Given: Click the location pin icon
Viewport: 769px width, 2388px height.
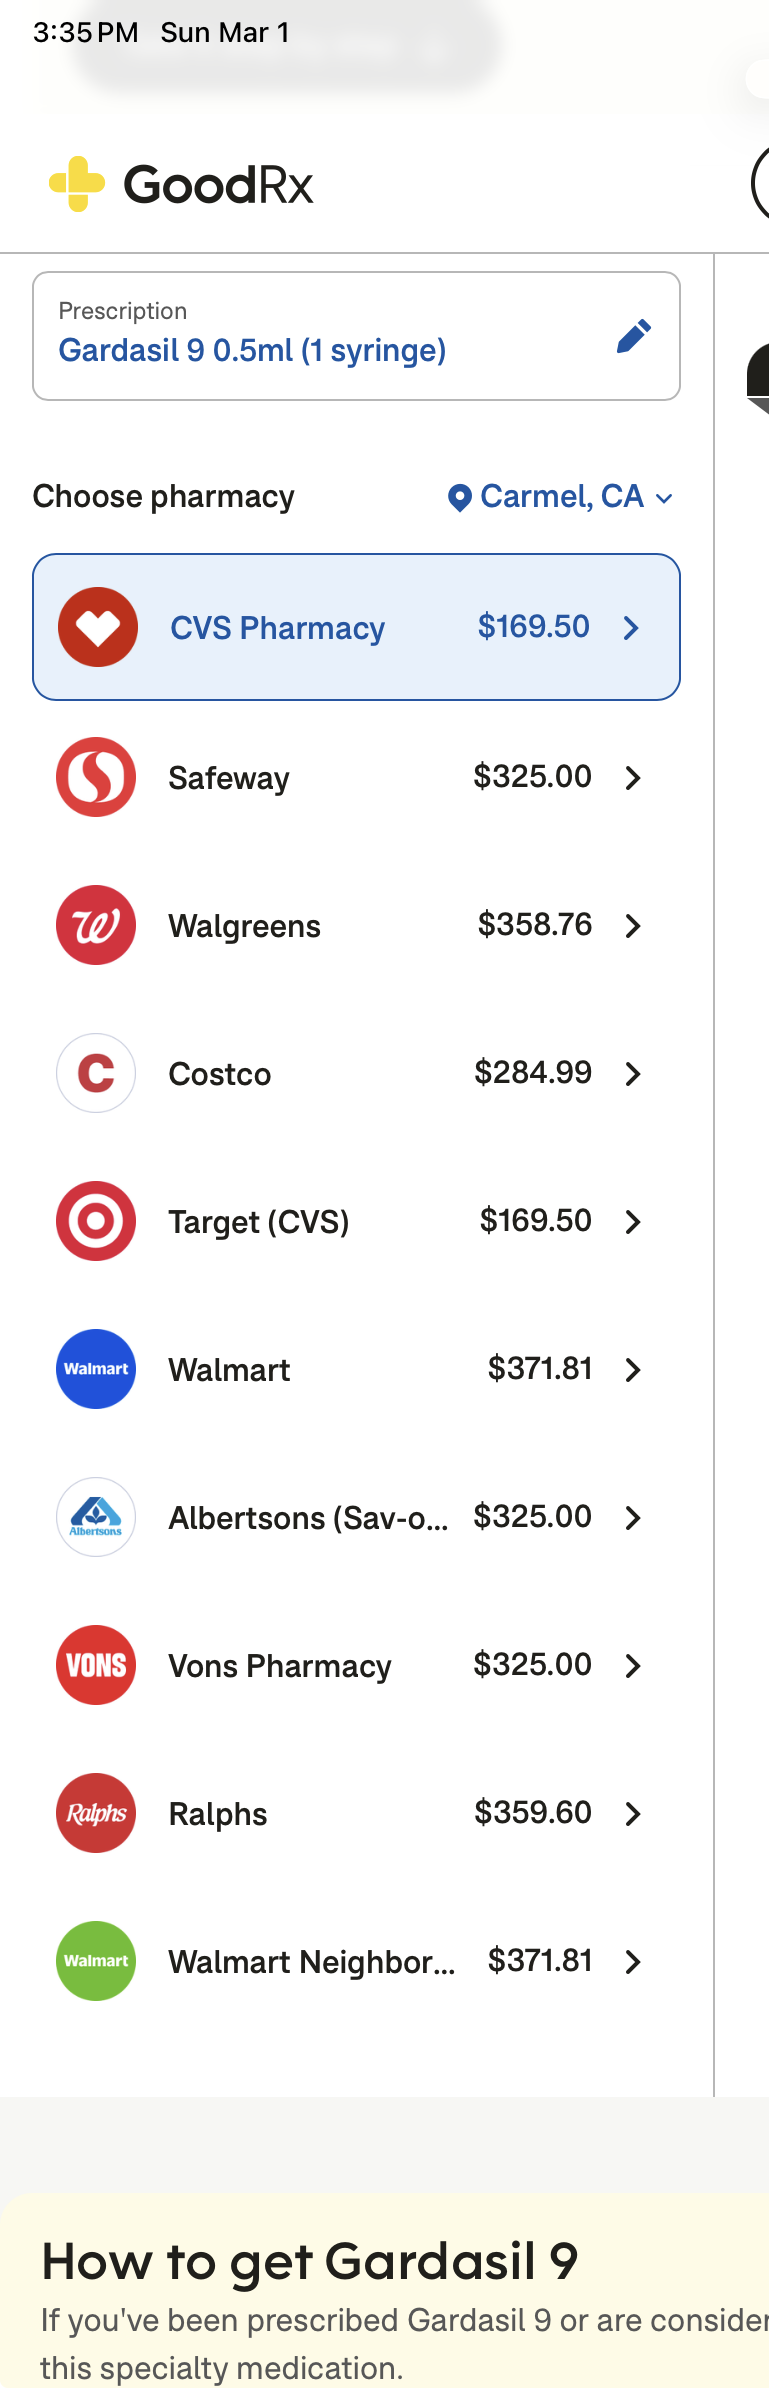Looking at the screenshot, I should (459, 498).
